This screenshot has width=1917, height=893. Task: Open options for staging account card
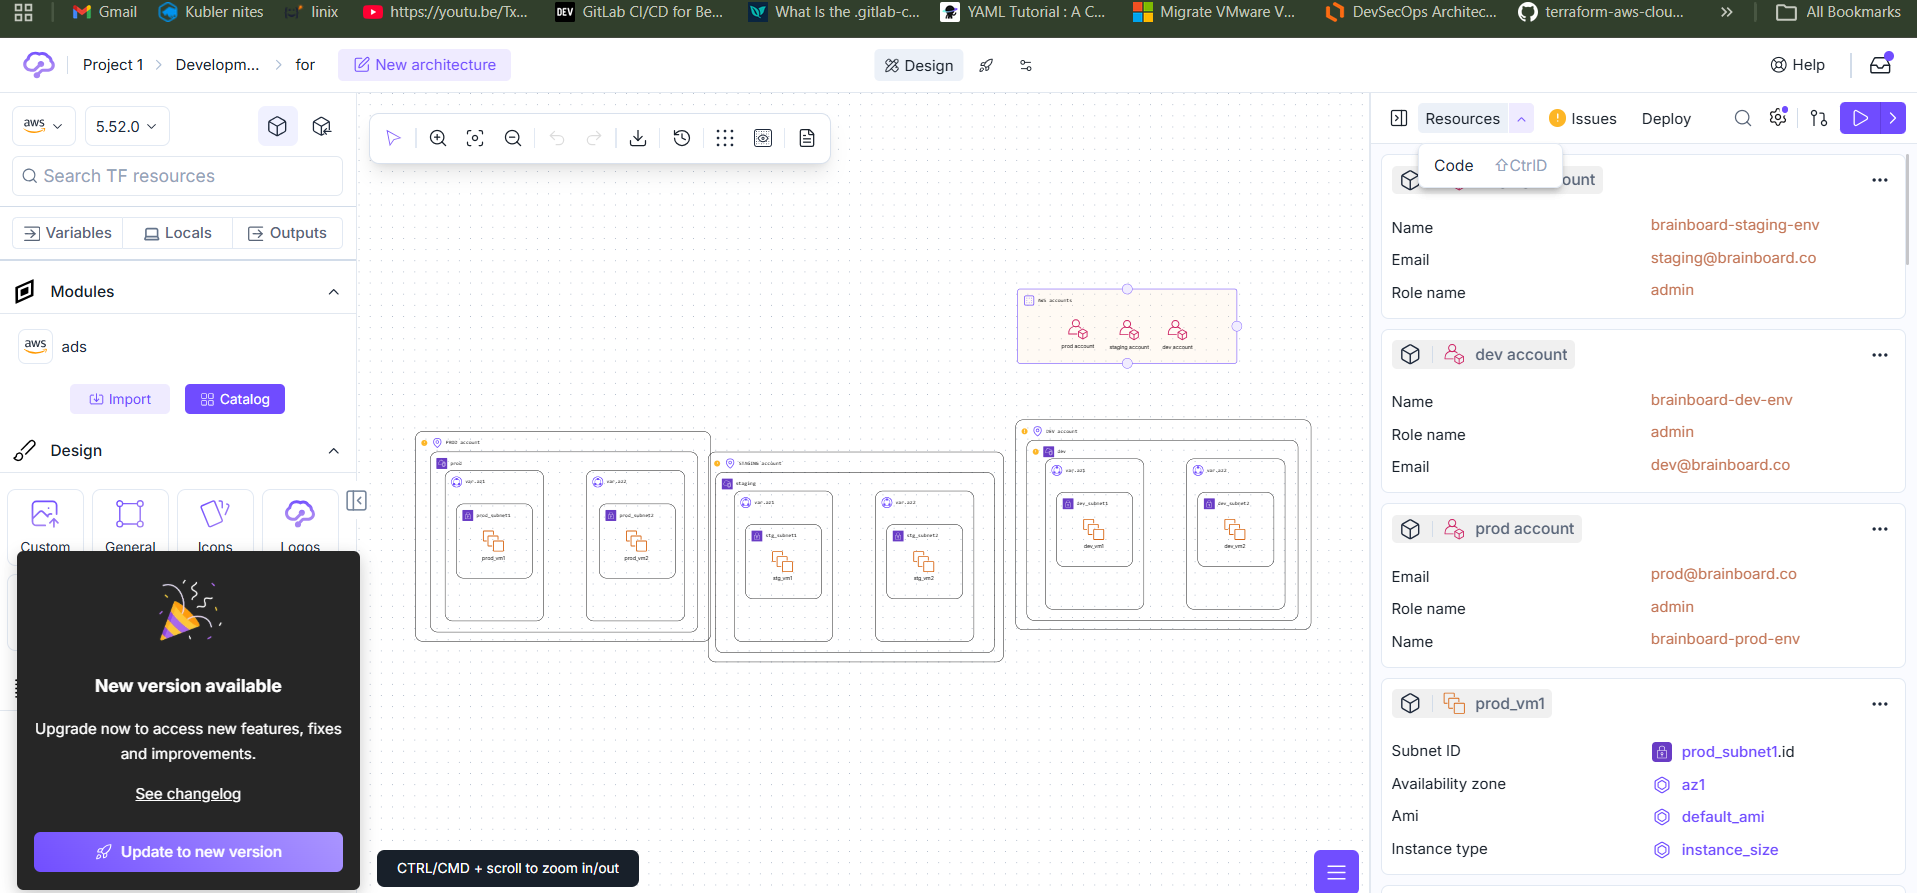[1880, 180]
